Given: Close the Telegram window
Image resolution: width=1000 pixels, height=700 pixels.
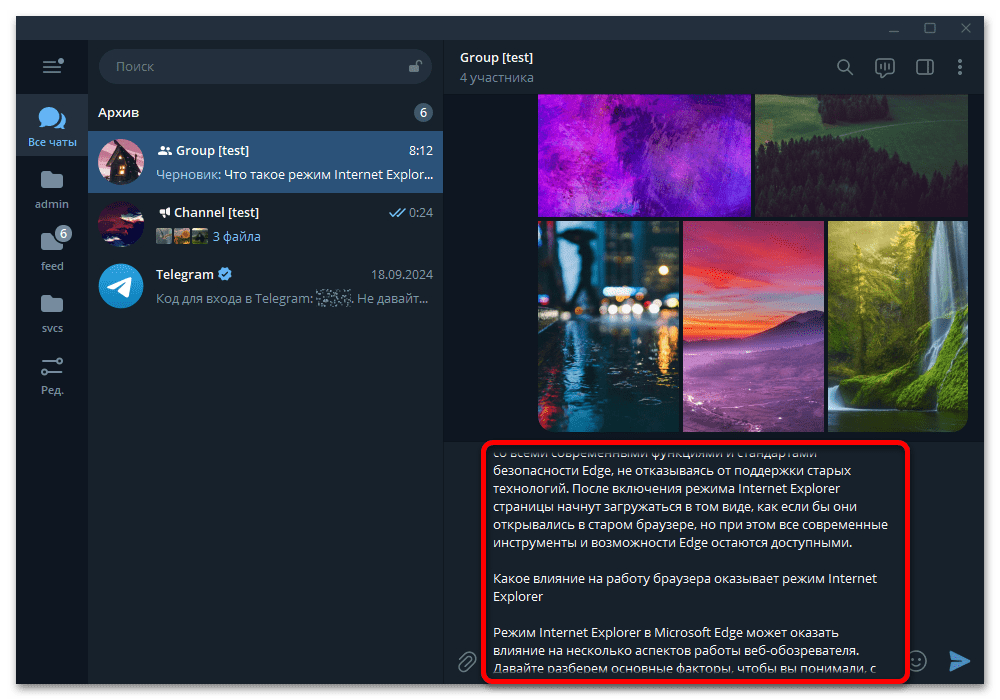Looking at the screenshot, I should pyautogui.click(x=966, y=29).
